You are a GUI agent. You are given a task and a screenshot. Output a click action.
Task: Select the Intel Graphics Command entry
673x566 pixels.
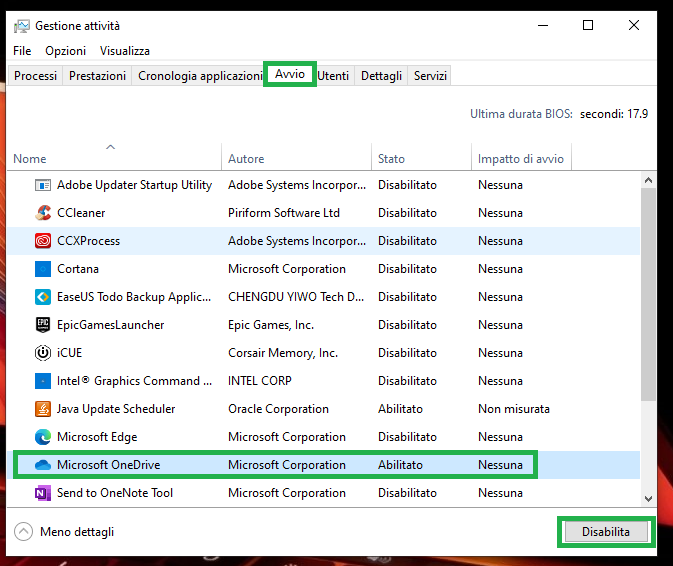(134, 381)
